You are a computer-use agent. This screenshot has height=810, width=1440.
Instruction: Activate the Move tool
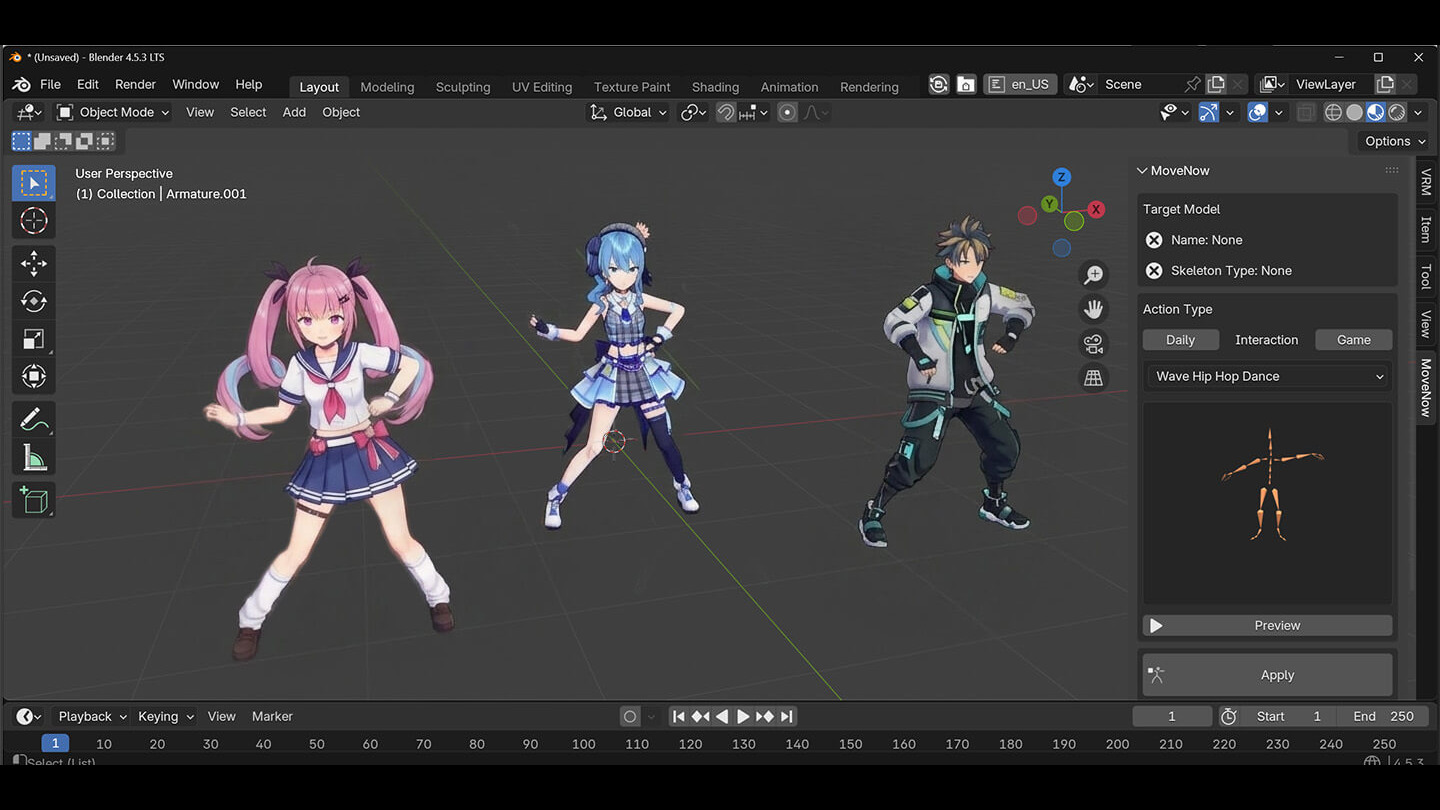tap(33, 263)
